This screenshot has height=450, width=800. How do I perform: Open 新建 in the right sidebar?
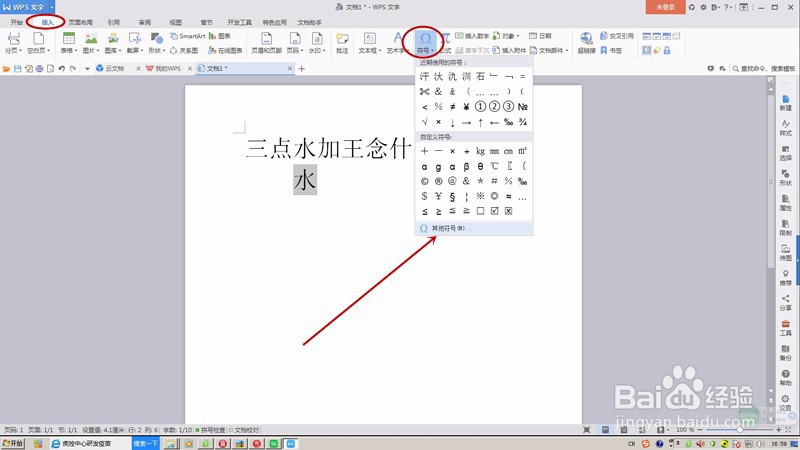point(786,103)
